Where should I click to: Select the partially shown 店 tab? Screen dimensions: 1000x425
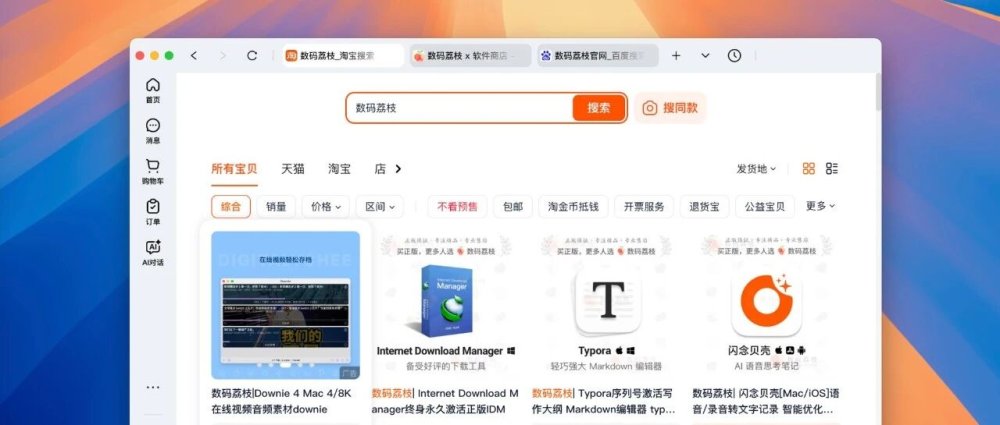[x=380, y=169]
